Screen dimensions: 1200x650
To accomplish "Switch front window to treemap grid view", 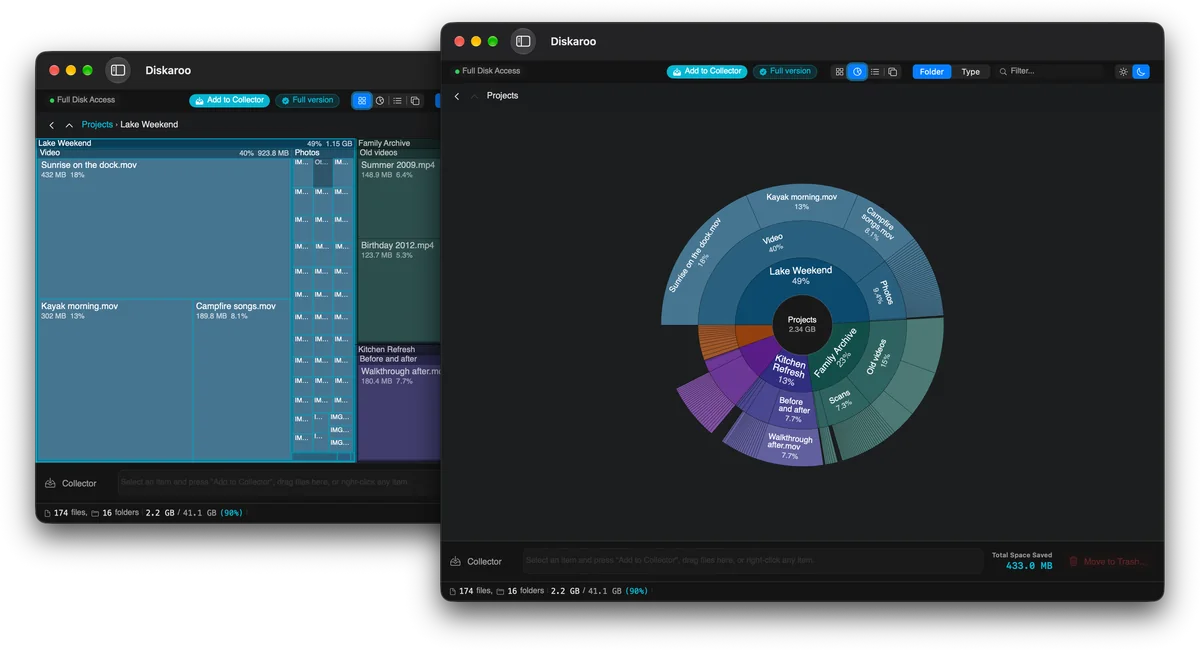I will click(839, 72).
